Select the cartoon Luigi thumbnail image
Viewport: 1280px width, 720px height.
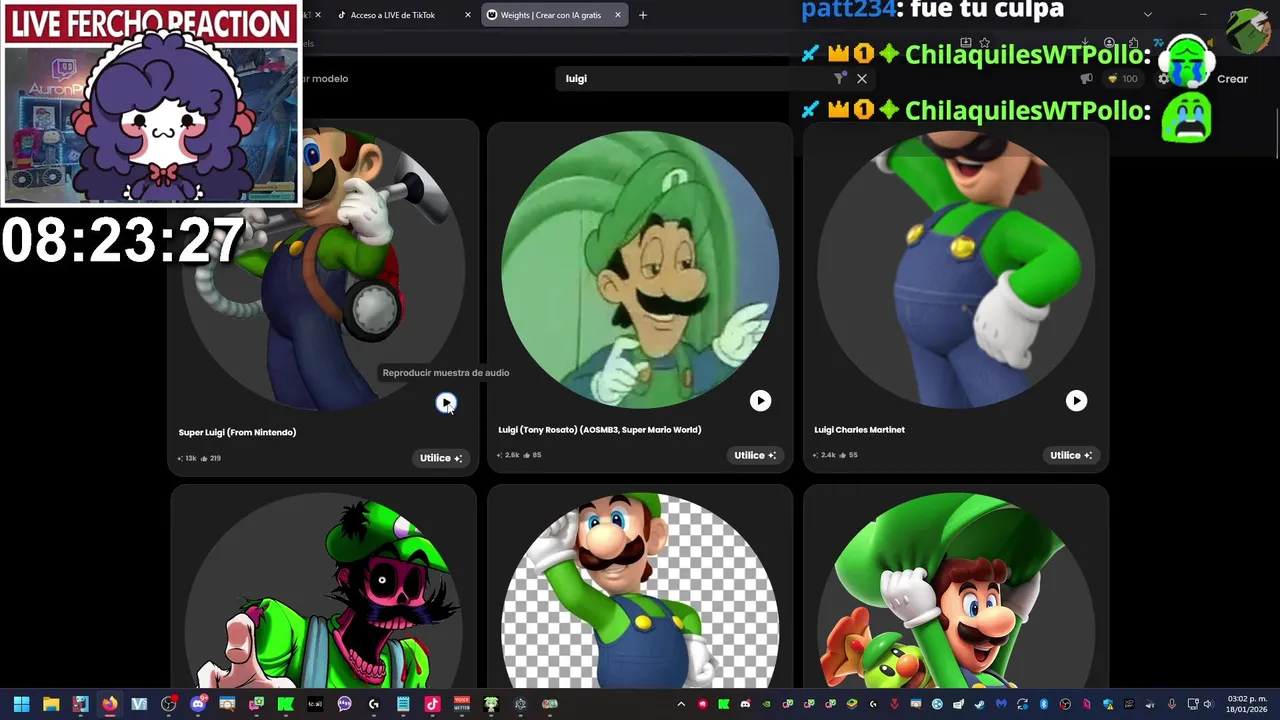[x=640, y=270]
